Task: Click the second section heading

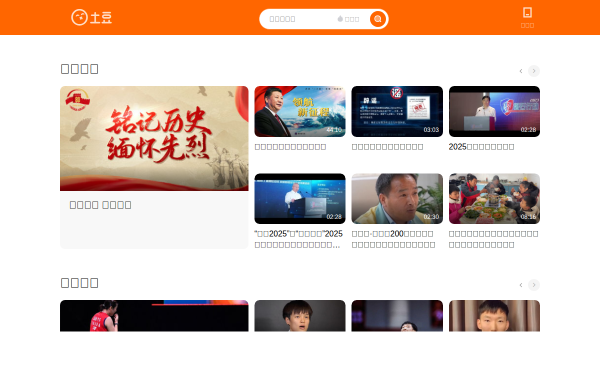Action: pos(80,283)
